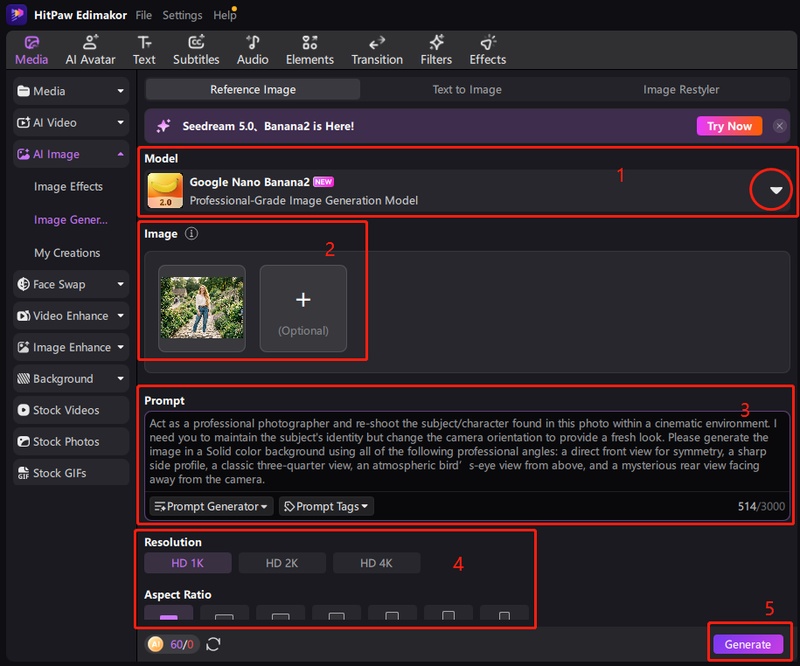800x666 pixels.
Task: Click the Image info icon
Action: click(191, 234)
